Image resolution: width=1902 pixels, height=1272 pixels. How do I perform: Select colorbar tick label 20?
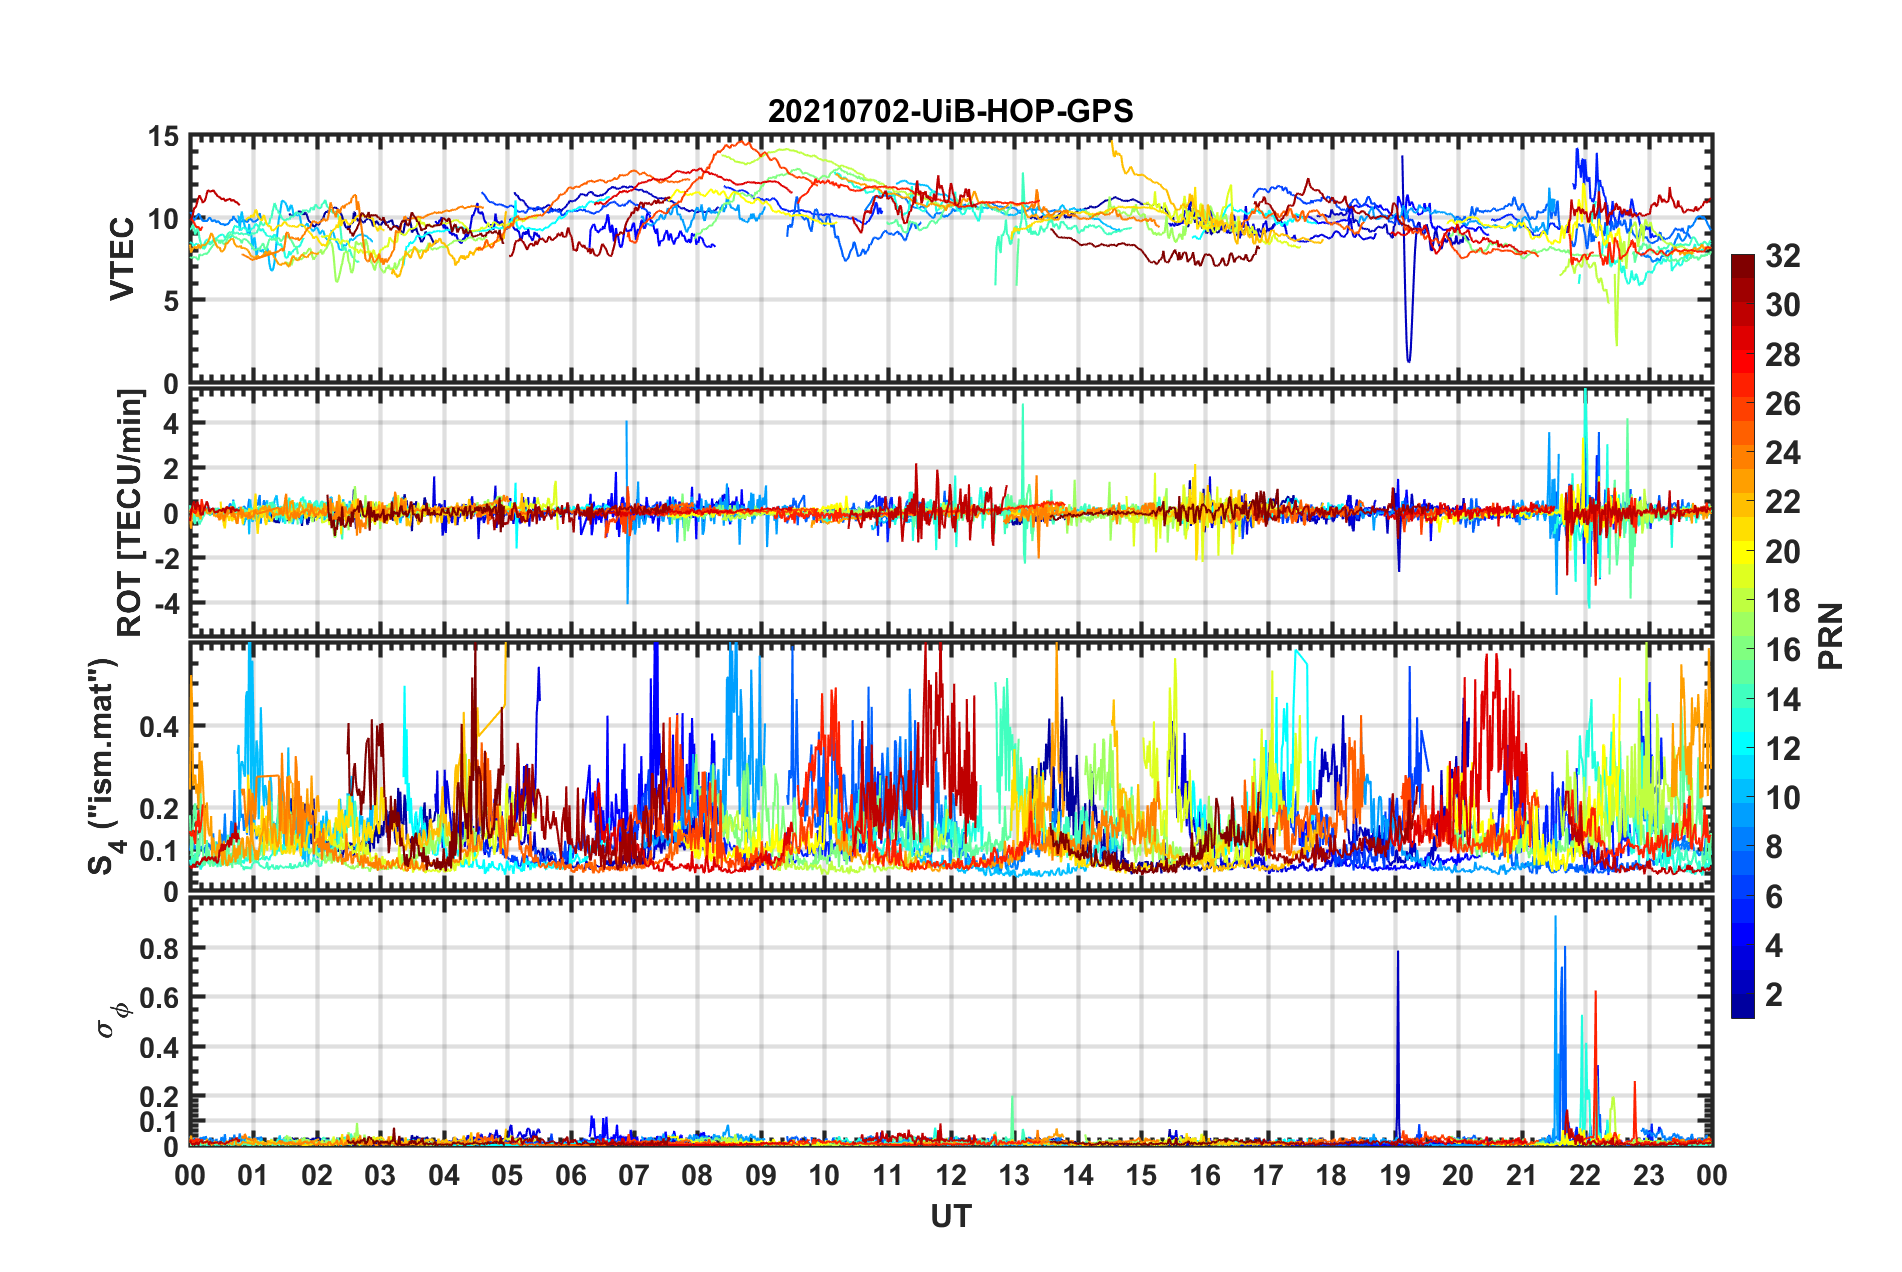(x=1782, y=552)
